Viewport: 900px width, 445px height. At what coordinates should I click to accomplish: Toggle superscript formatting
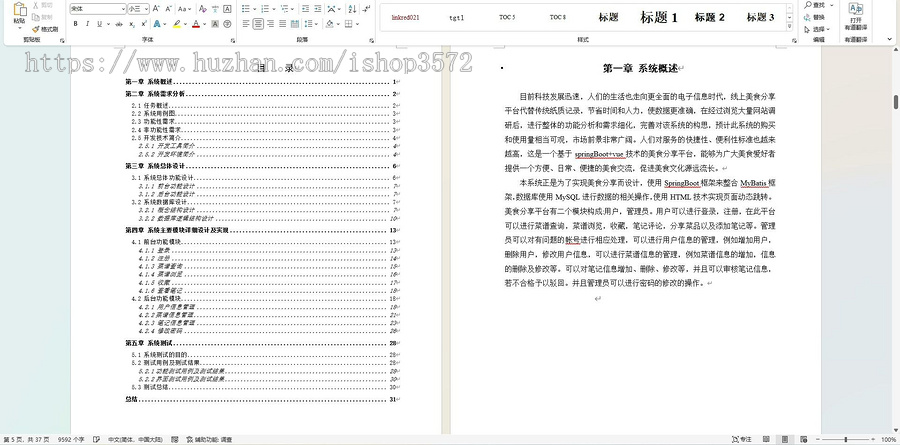tap(143, 24)
